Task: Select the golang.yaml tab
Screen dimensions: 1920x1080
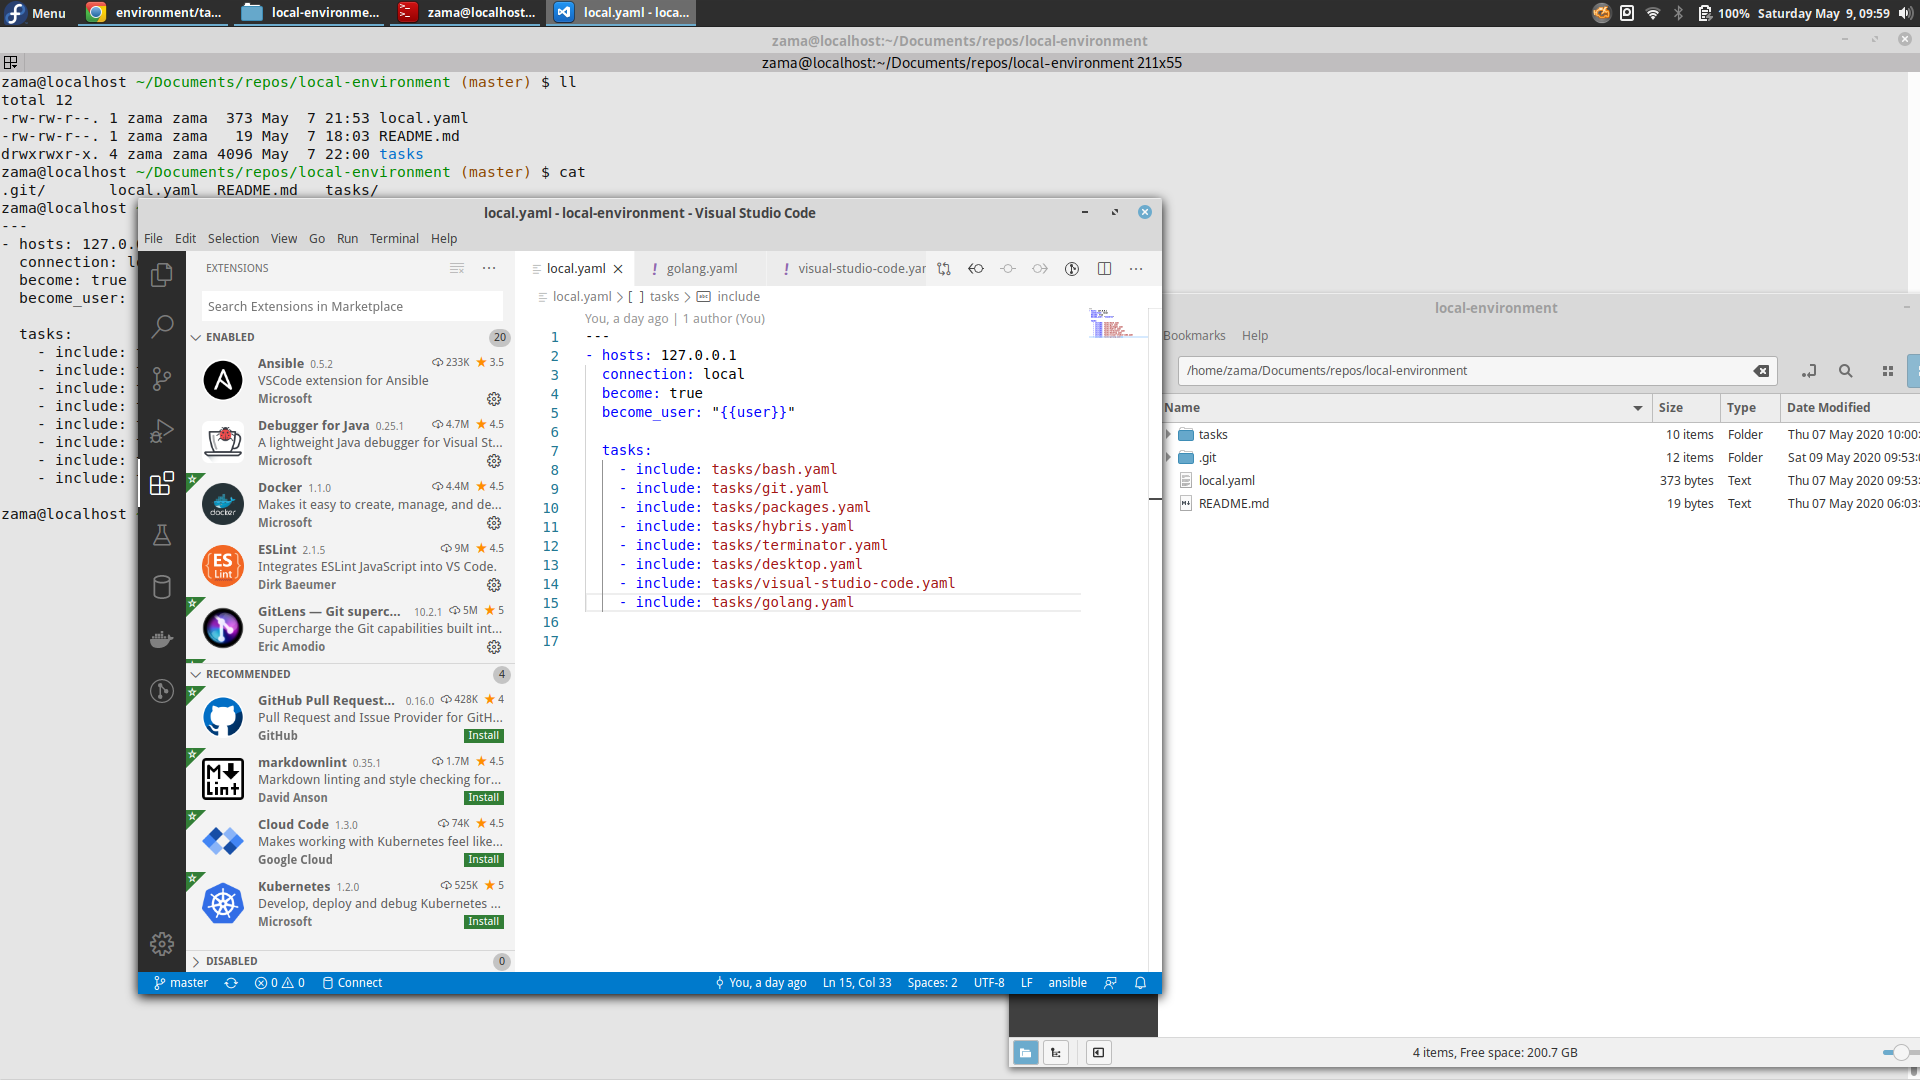Action: [x=700, y=268]
